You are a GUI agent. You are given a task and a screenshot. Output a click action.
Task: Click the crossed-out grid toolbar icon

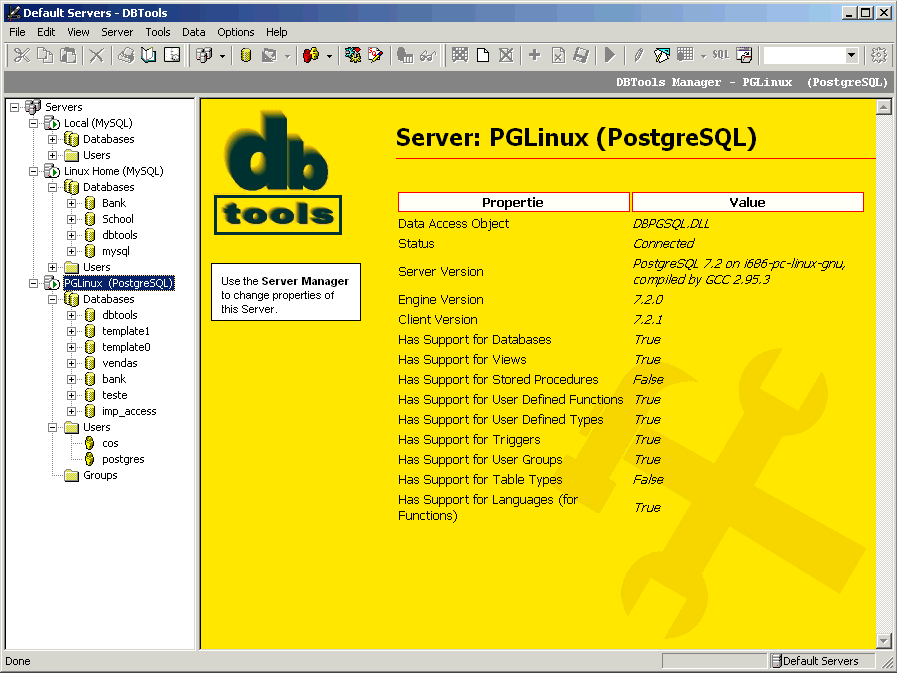click(506, 55)
